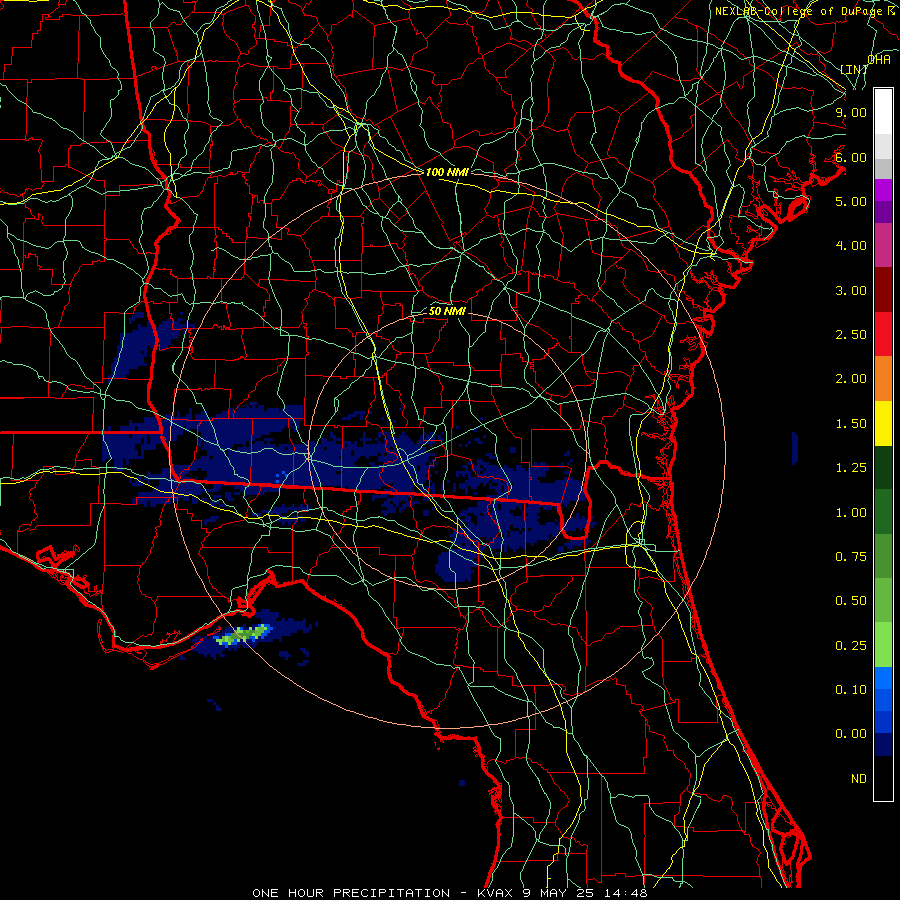900x900 pixels.
Task: Click the isolated blue echo offshore in the Atlantic
Action: click(794, 448)
